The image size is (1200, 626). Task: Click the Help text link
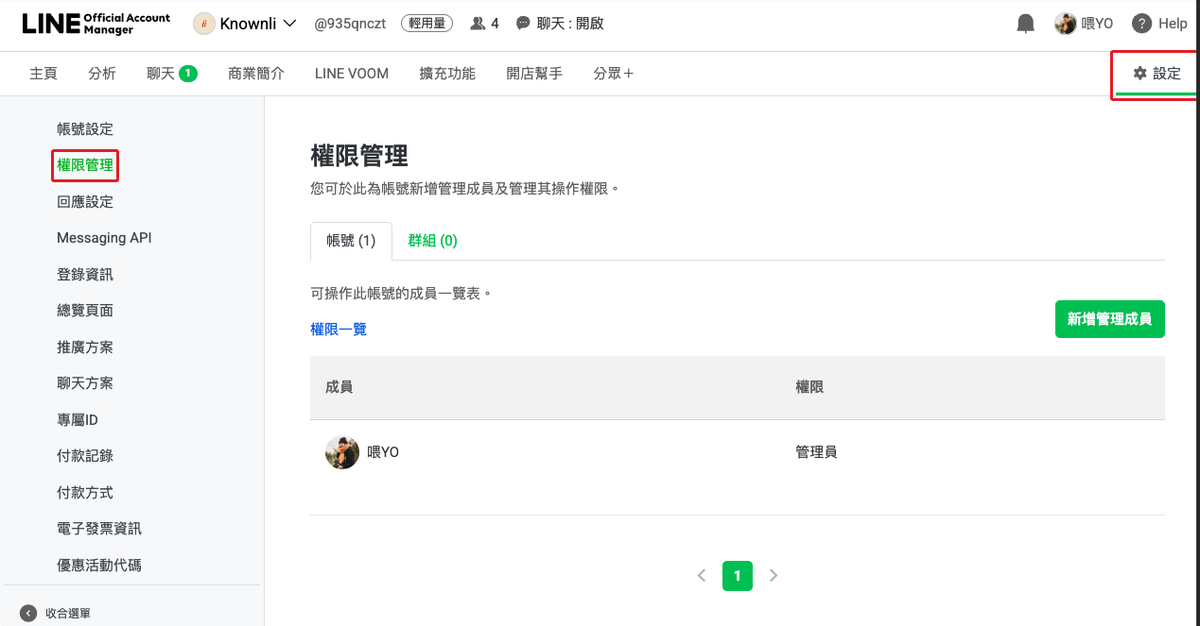1172,23
